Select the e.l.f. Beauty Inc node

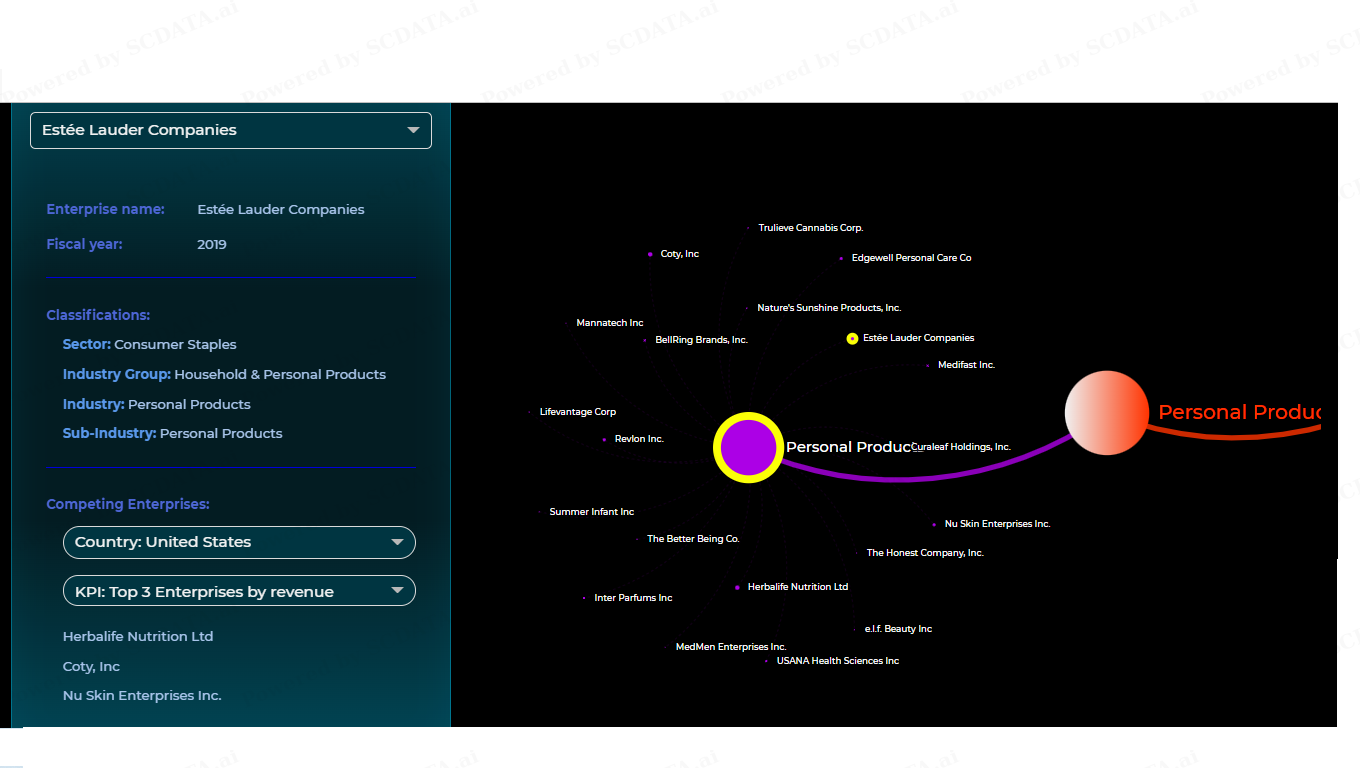[x=898, y=629]
